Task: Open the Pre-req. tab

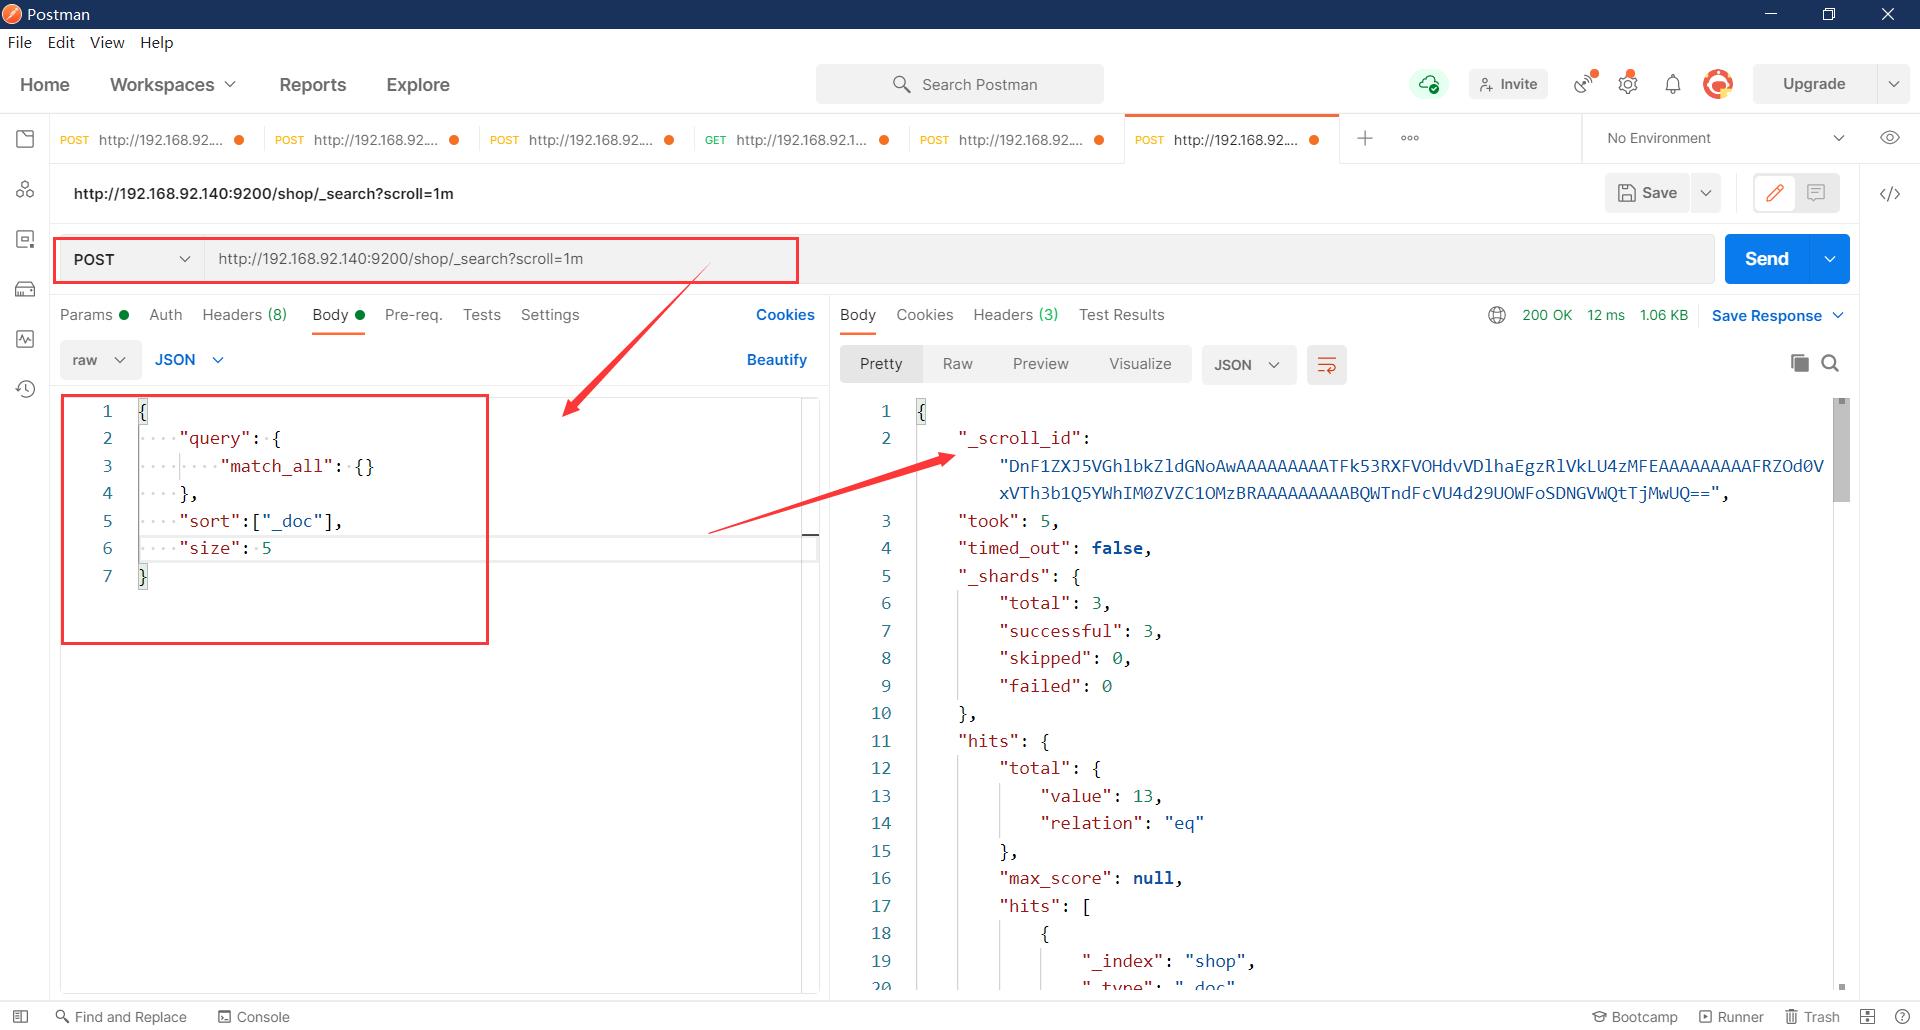Action: (x=413, y=315)
